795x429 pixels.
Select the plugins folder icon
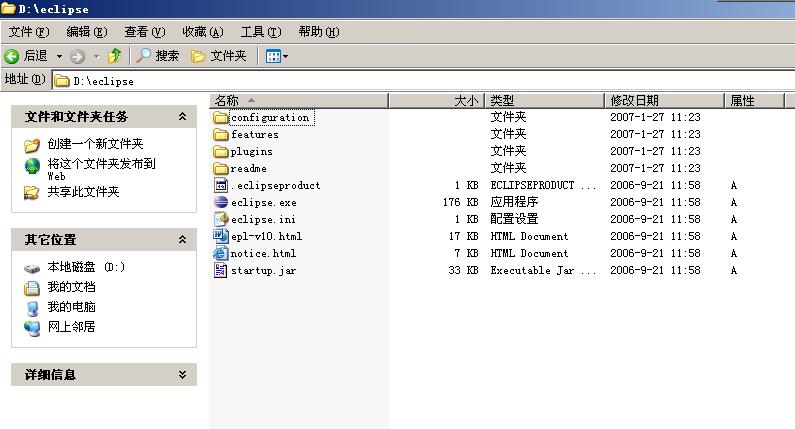(221, 152)
